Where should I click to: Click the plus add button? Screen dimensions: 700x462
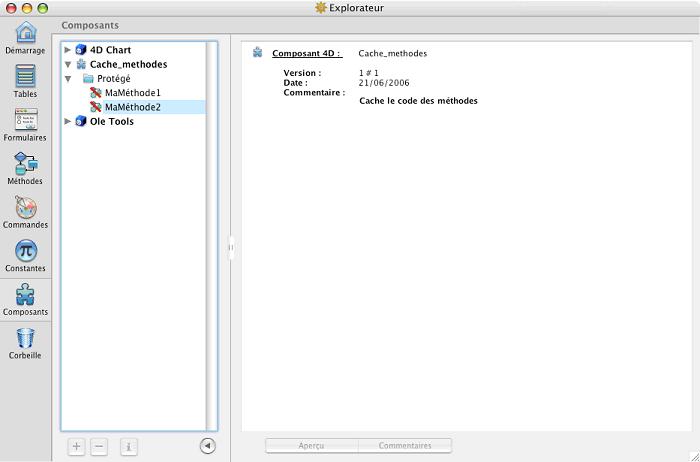[x=77, y=447]
